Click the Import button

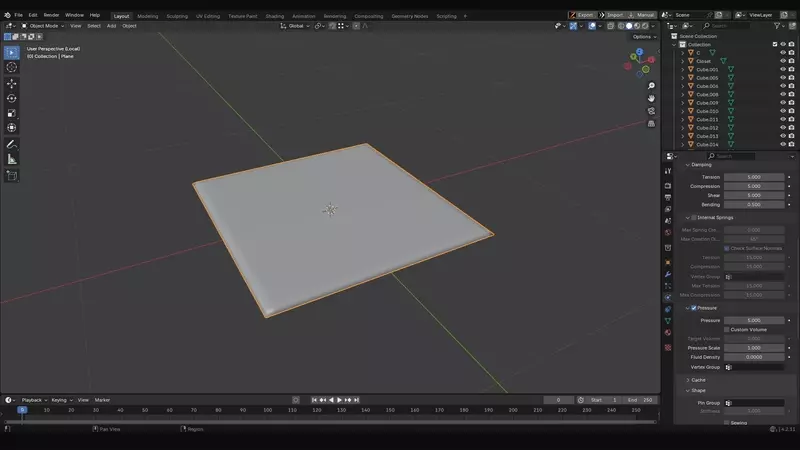point(611,15)
